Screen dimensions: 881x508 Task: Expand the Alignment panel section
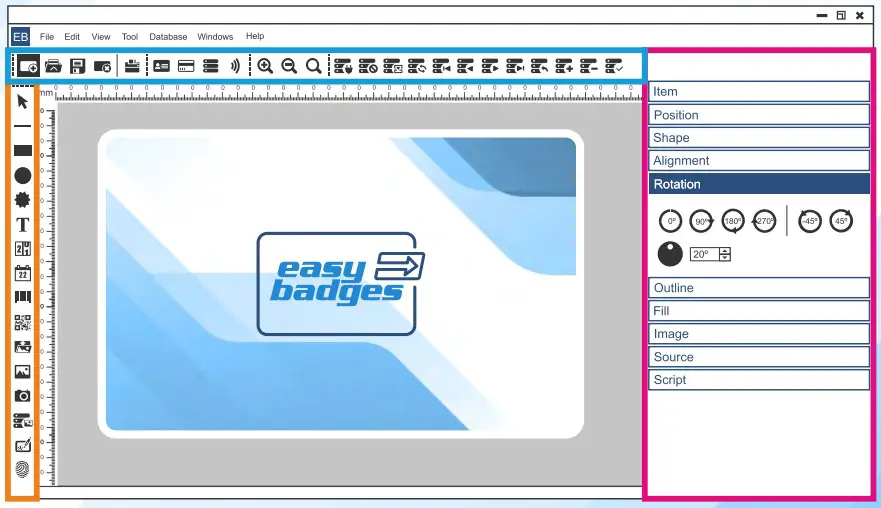point(759,161)
